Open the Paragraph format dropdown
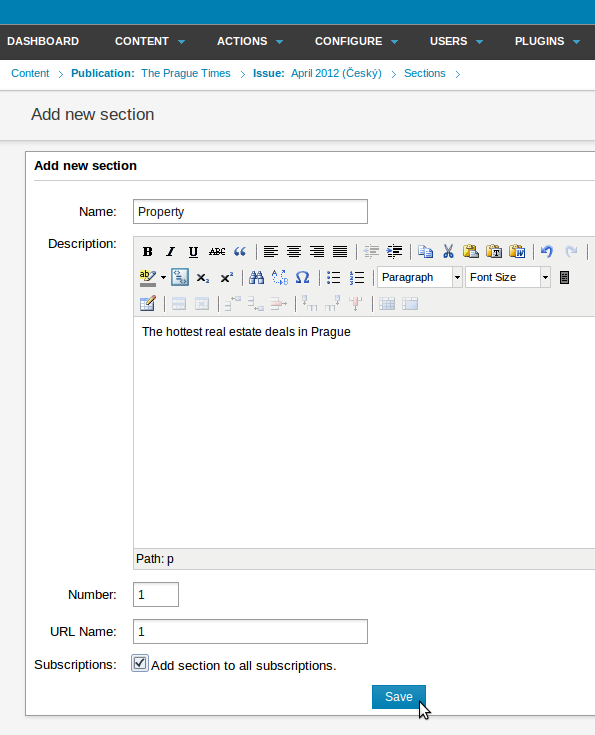 click(420, 278)
